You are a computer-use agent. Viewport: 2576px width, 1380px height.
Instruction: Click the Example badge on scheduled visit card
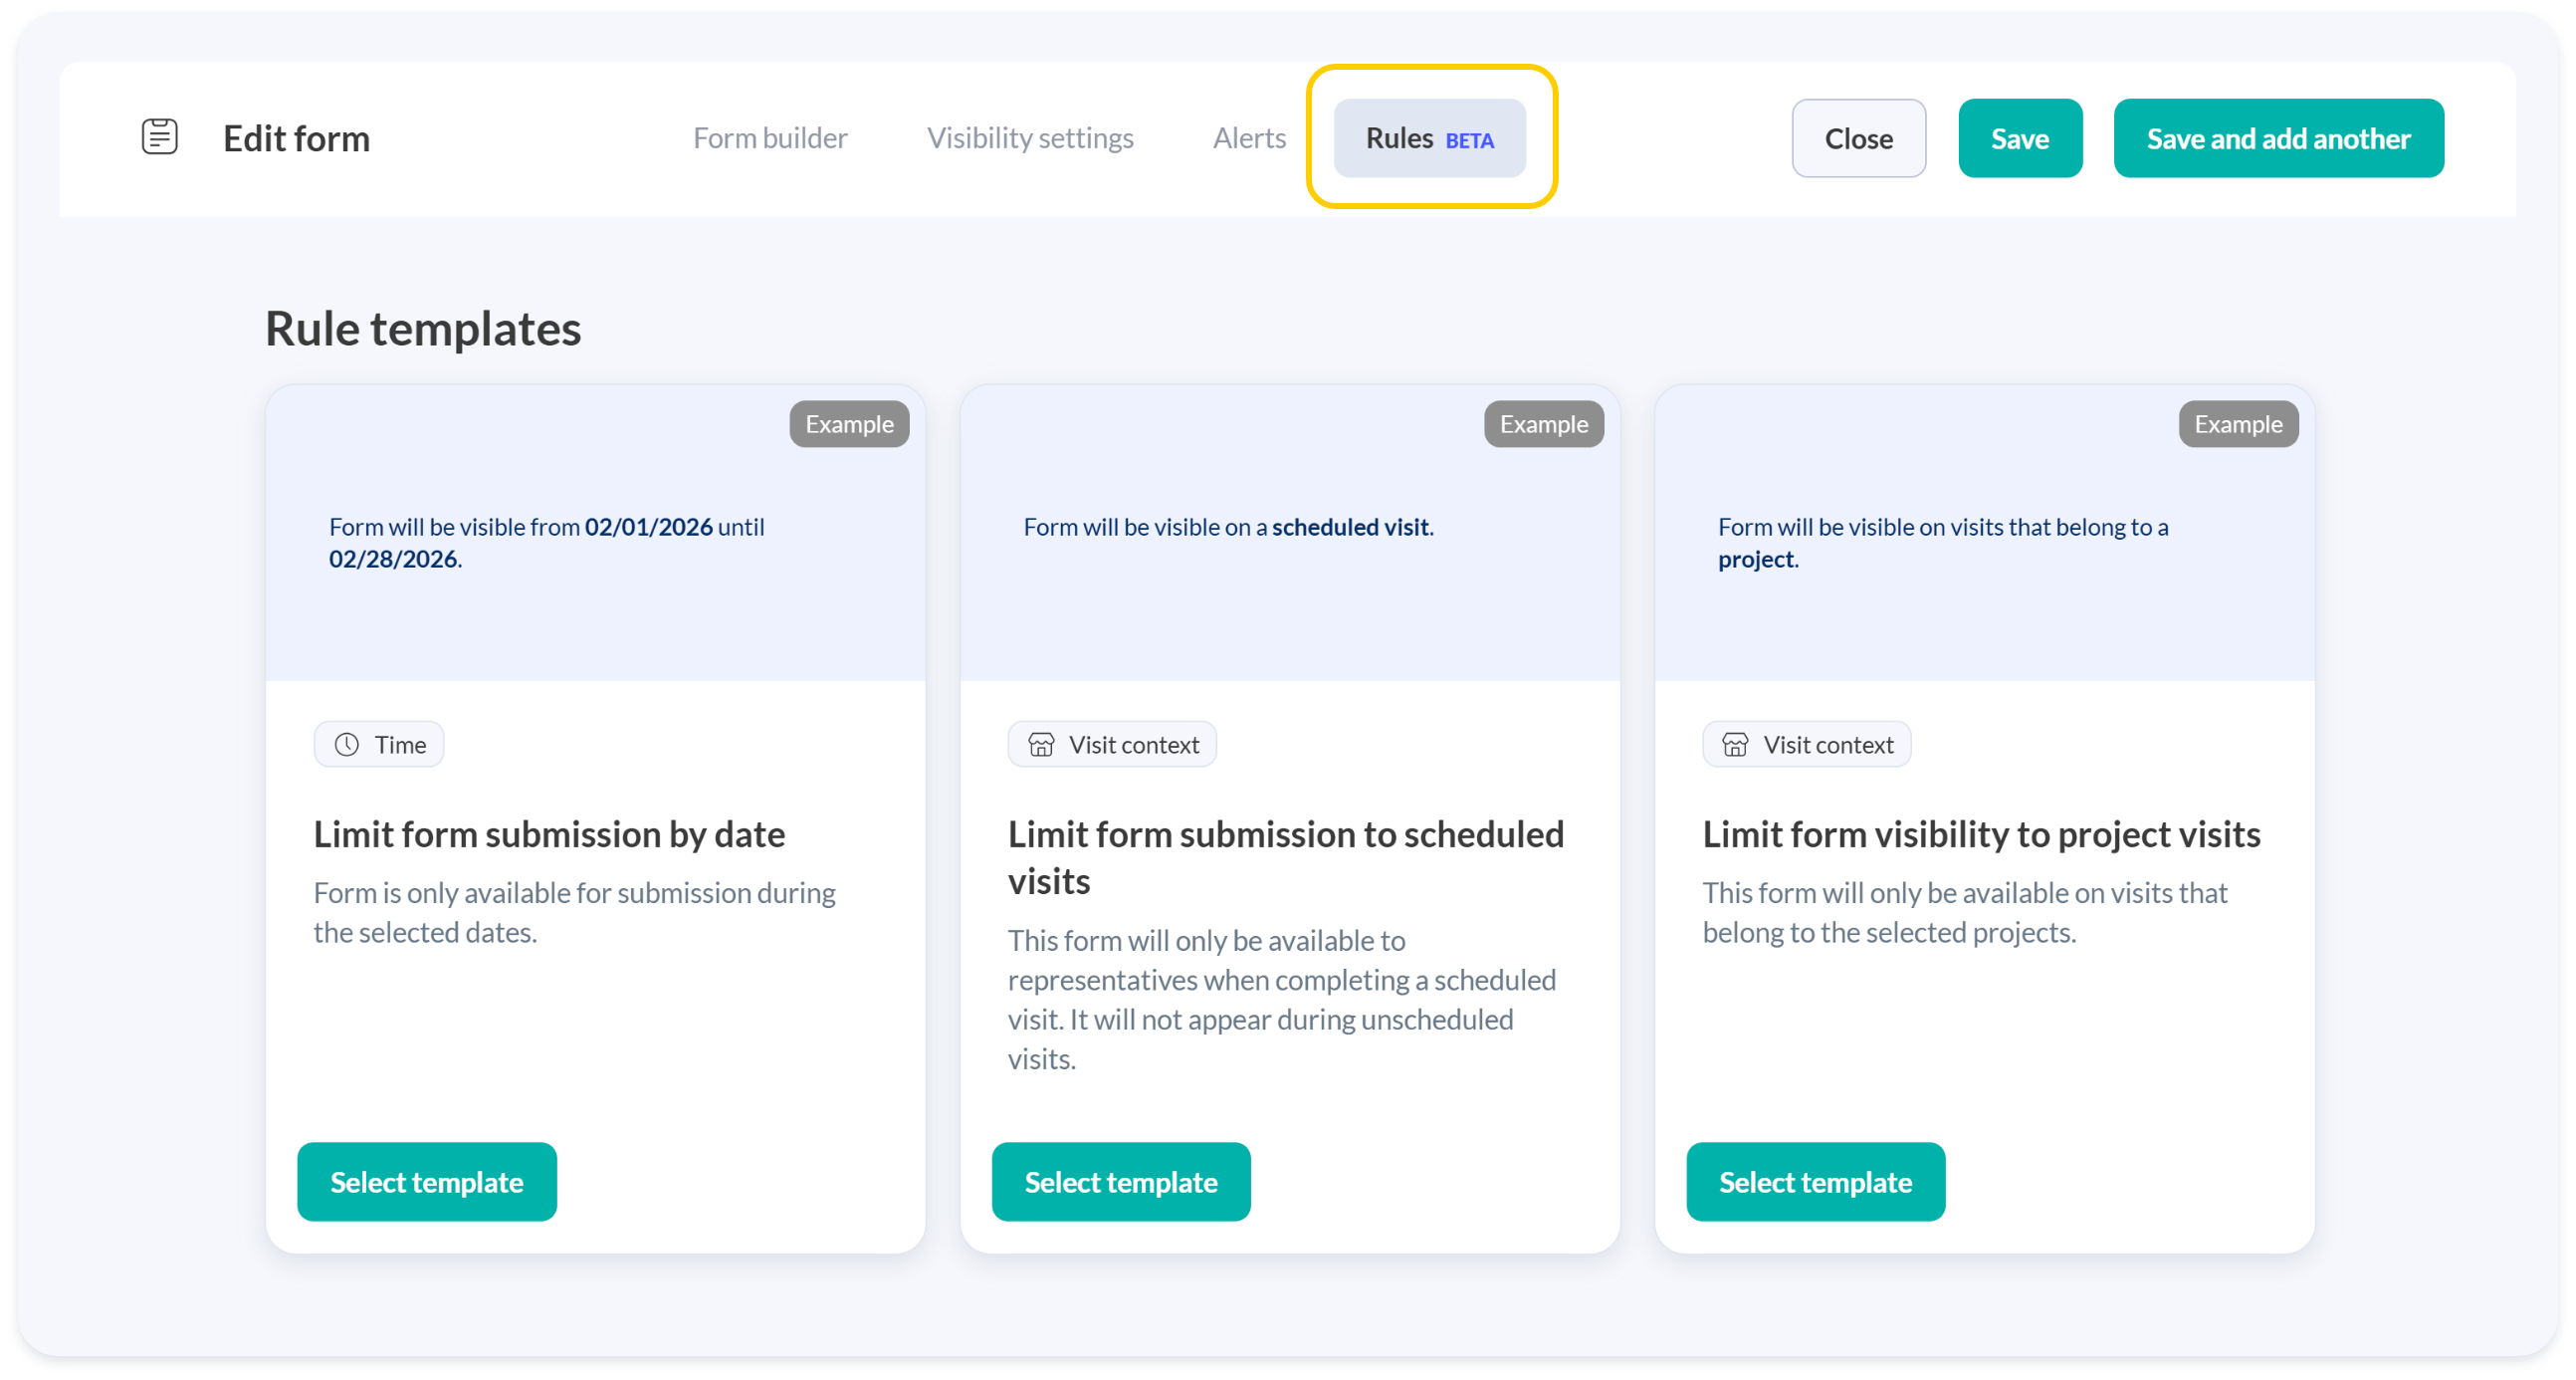tap(1543, 424)
